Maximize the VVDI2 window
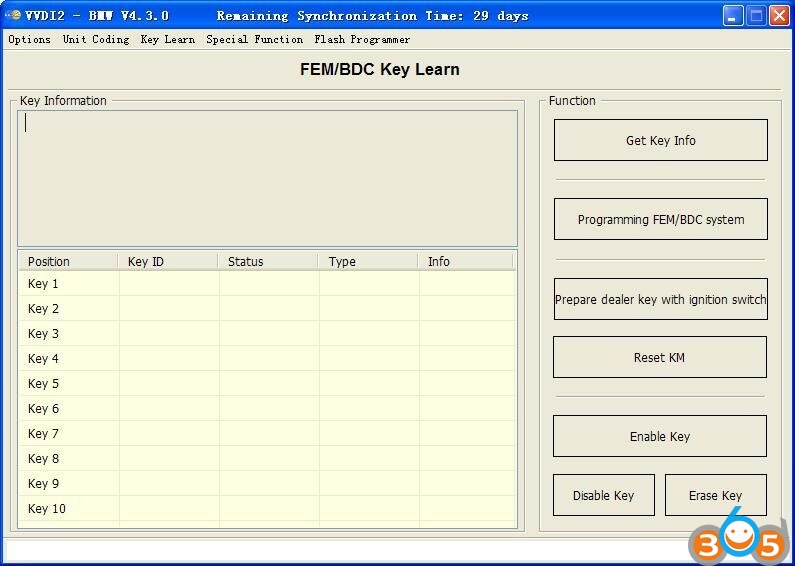This screenshot has width=795, height=566. click(756, 16)
